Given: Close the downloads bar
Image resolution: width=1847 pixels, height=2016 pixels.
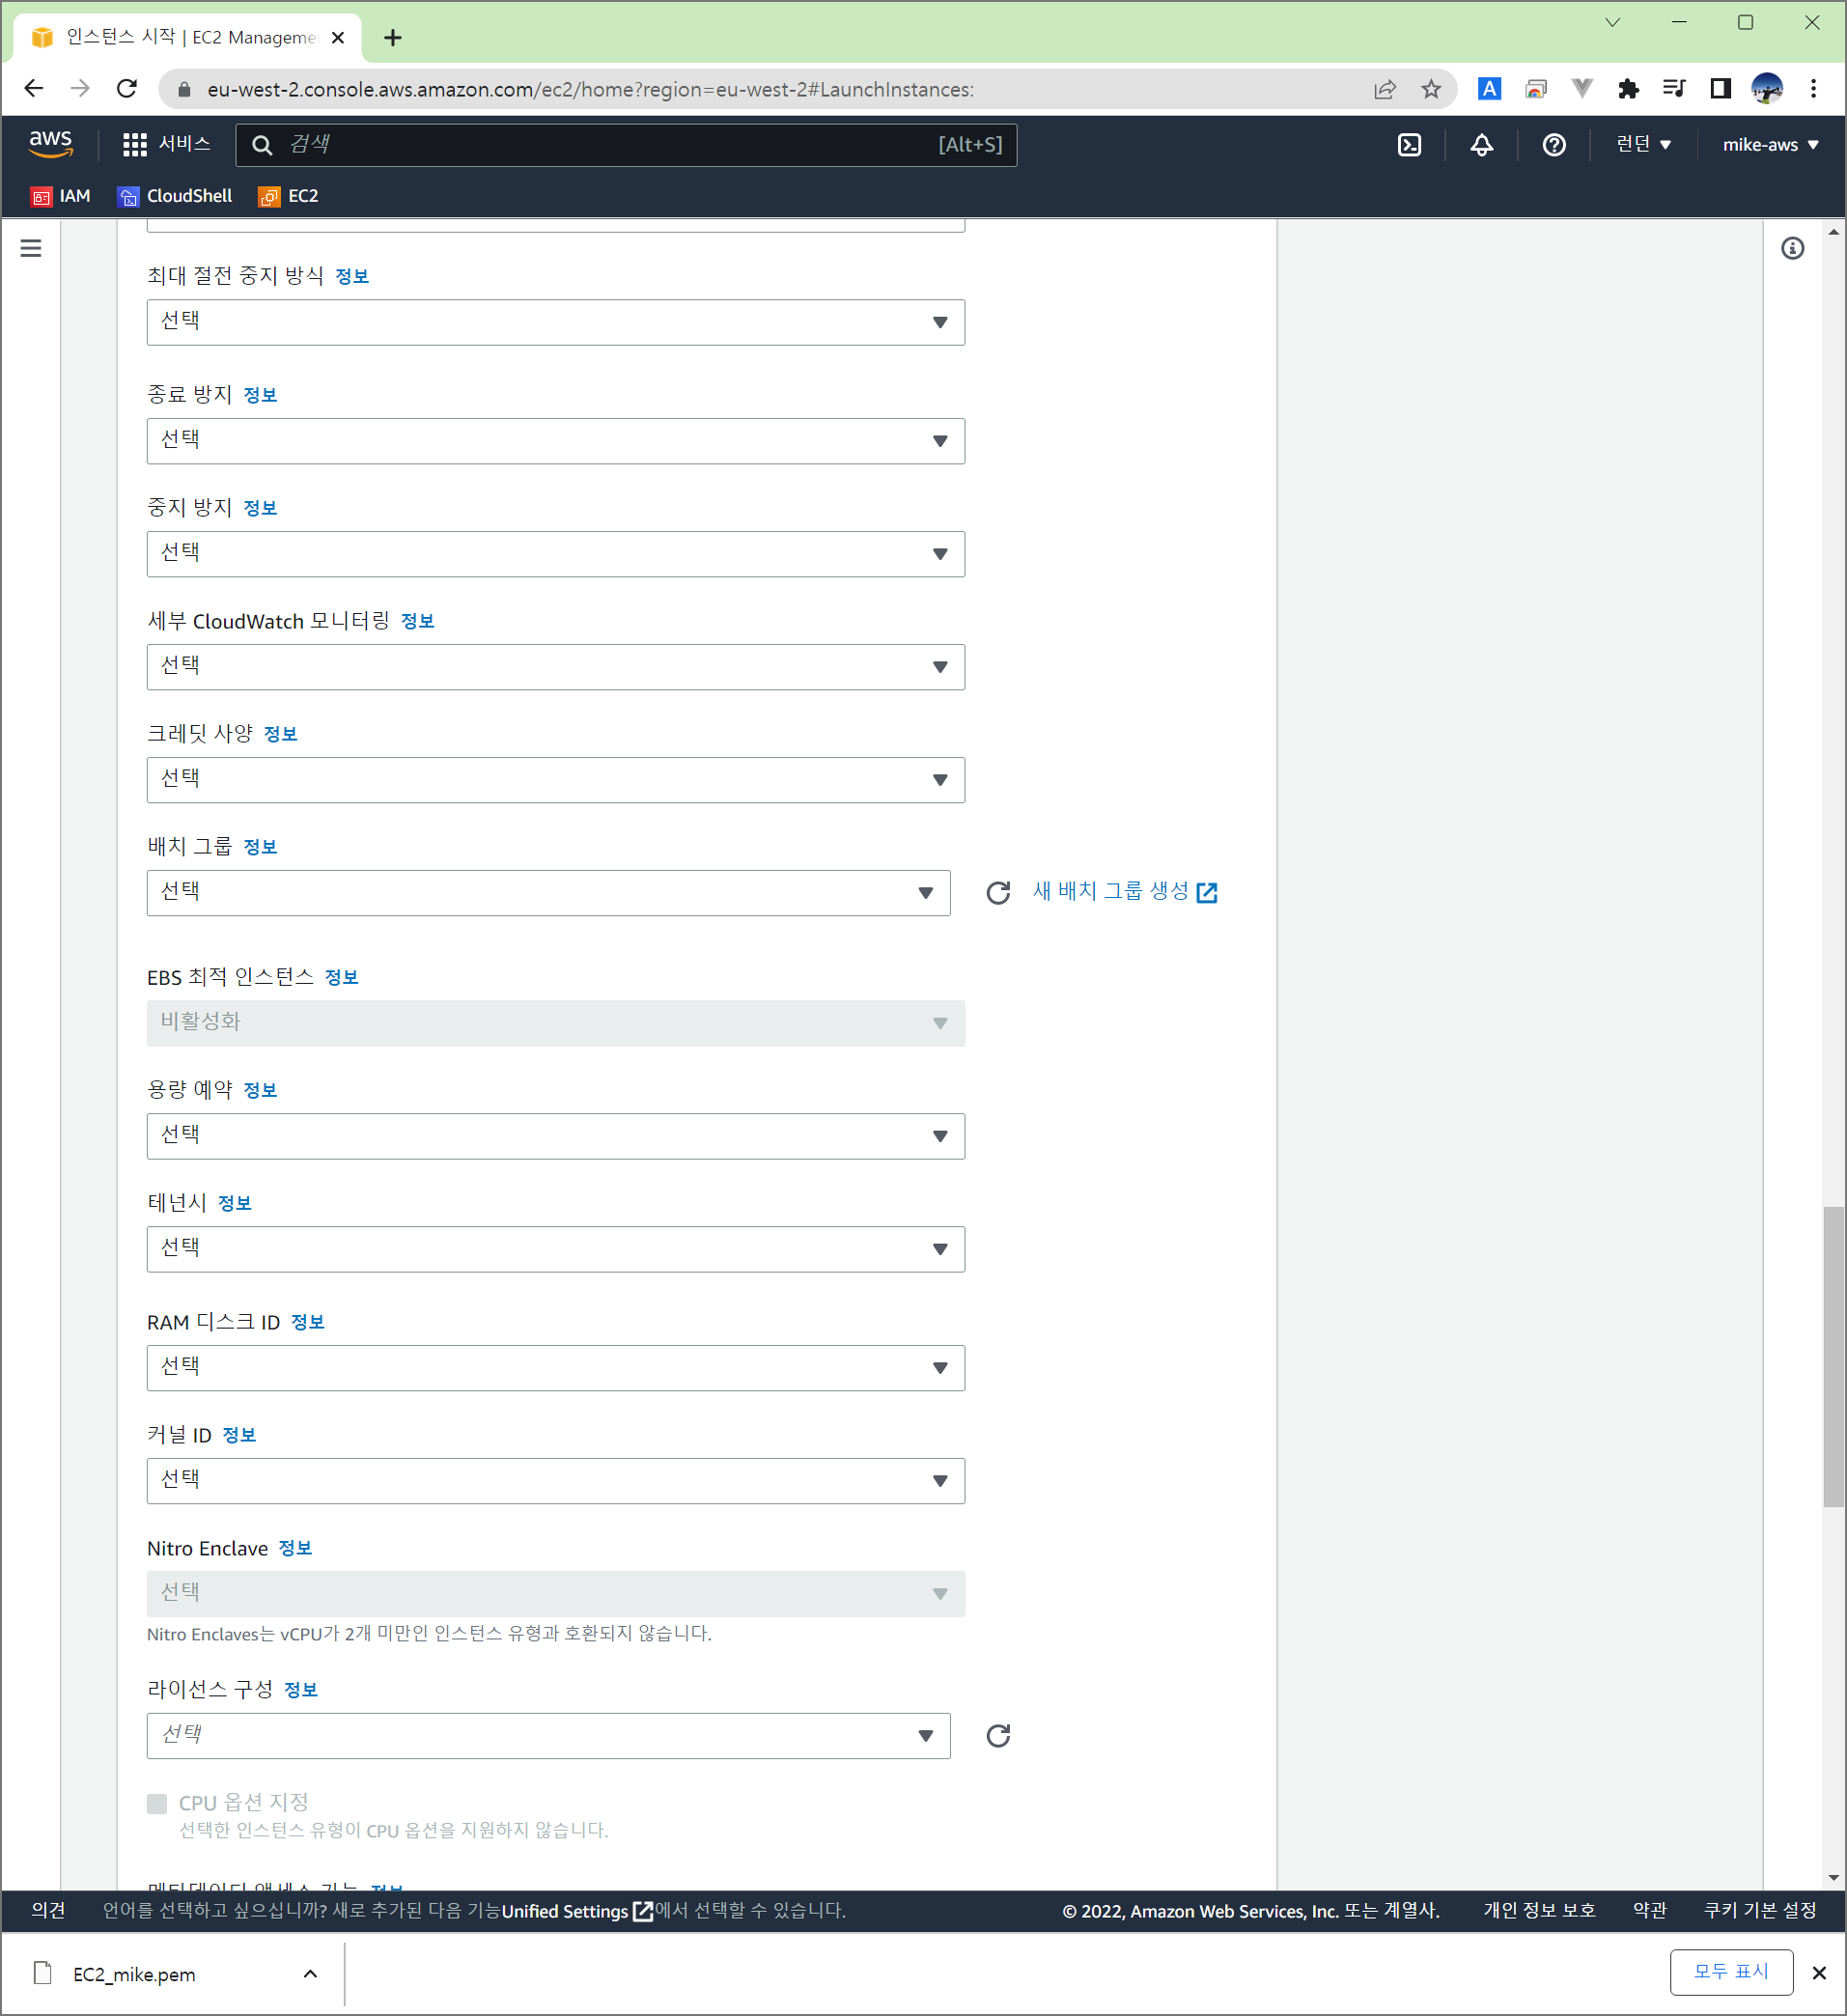Looking at the screenshot, I should click(1819, 1973).
